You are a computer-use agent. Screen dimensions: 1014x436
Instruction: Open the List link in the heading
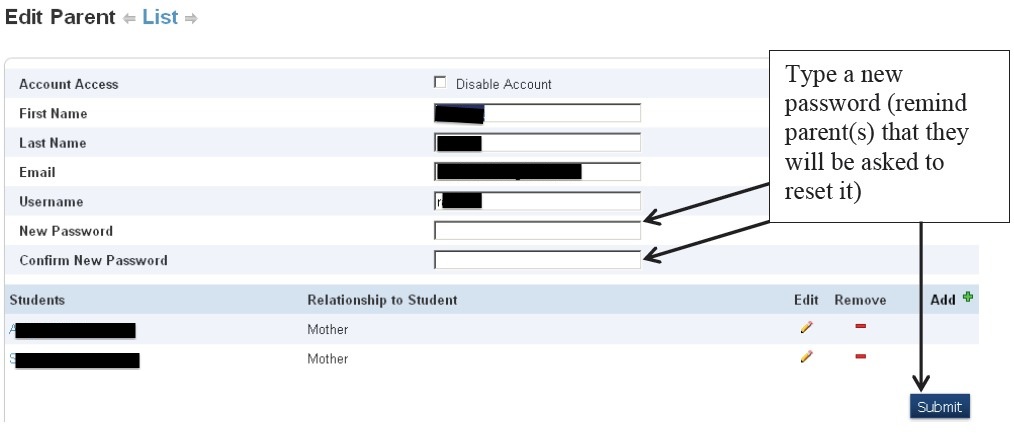click(x=160, y=18)
